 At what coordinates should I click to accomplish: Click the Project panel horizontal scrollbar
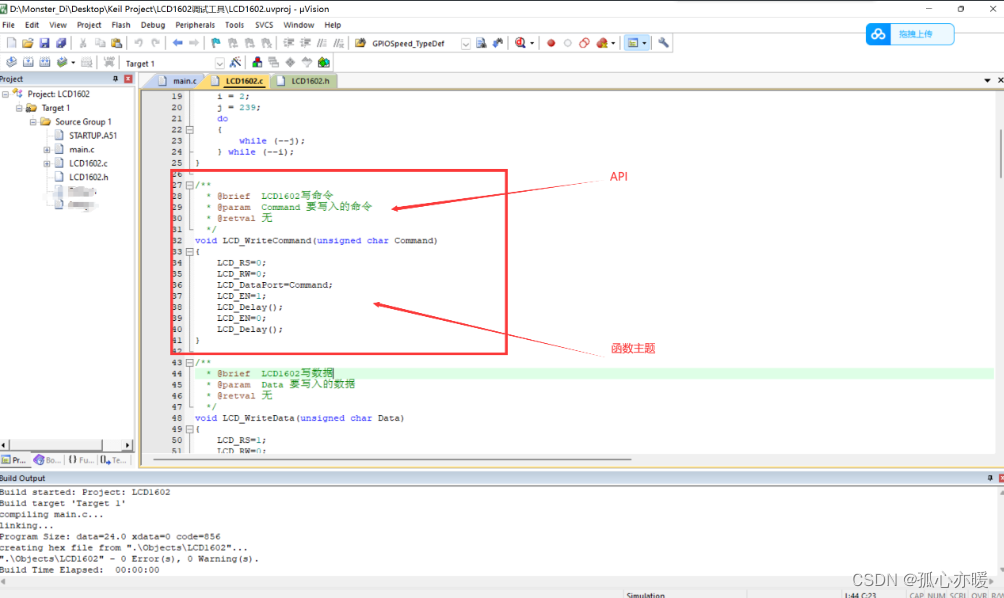coord(55,445)
